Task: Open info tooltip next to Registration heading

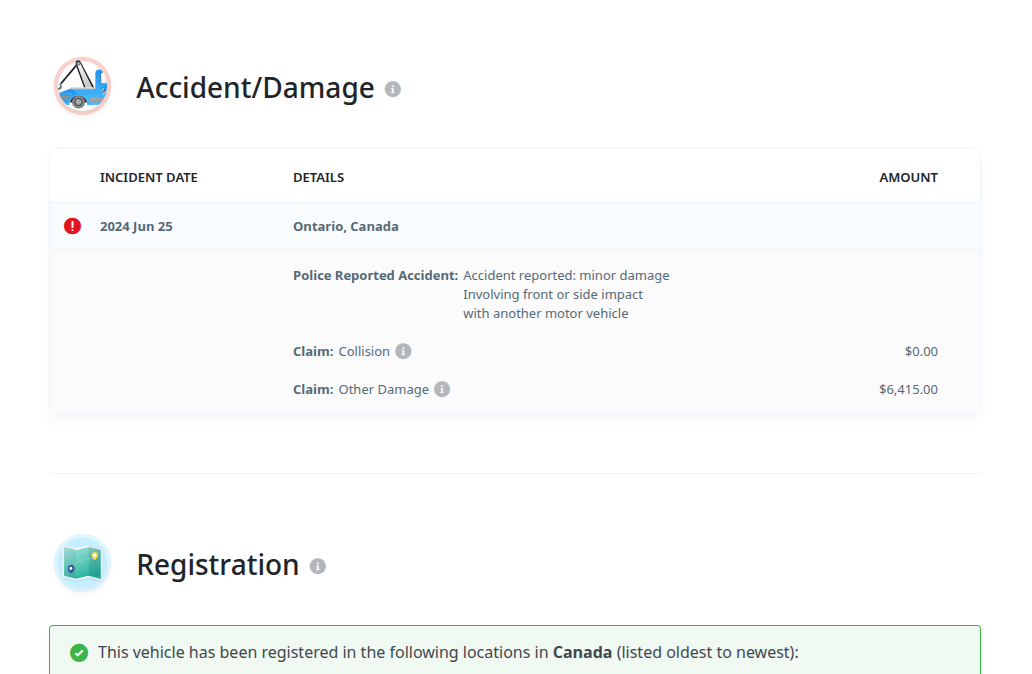Action: 318,566
